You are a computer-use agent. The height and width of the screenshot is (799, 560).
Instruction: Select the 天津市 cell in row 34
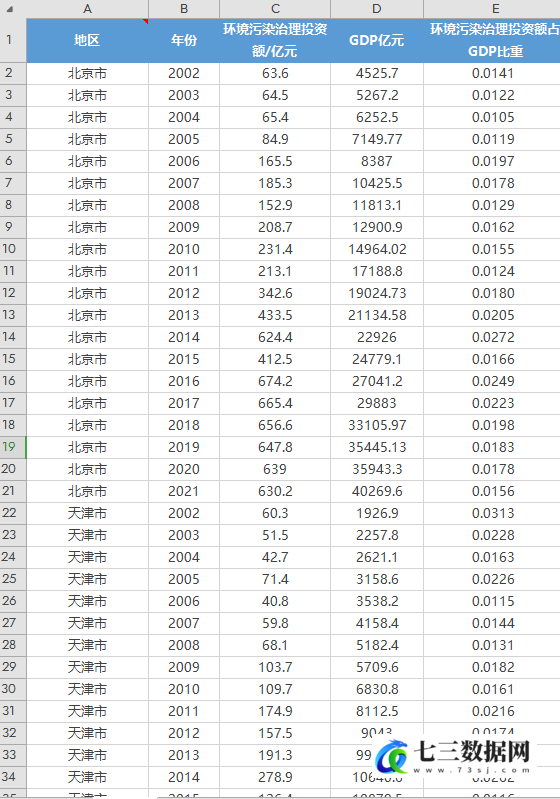click(88, 777)
